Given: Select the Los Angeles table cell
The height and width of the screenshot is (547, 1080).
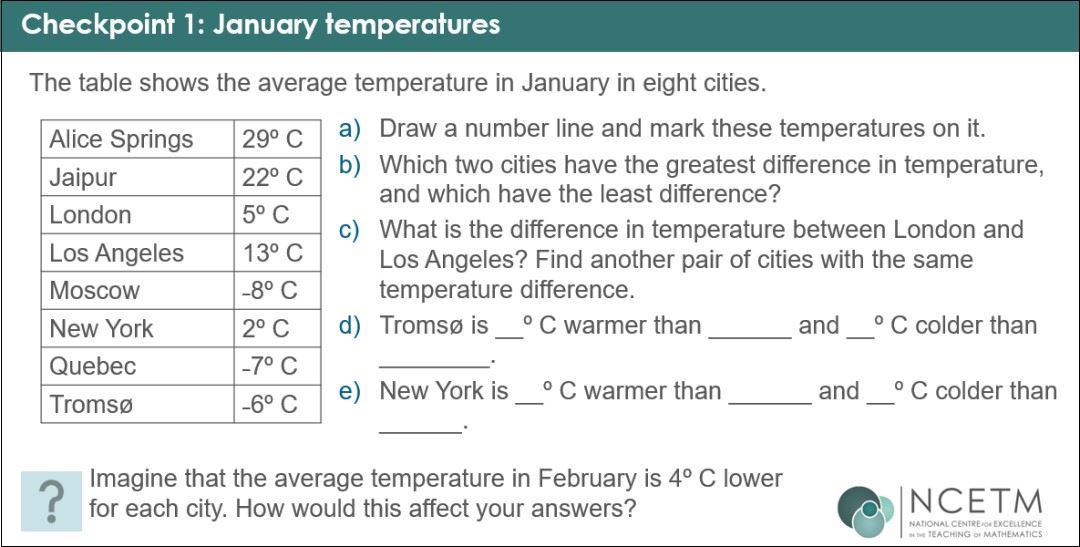Looking at the screenshot, I should 138,253.
